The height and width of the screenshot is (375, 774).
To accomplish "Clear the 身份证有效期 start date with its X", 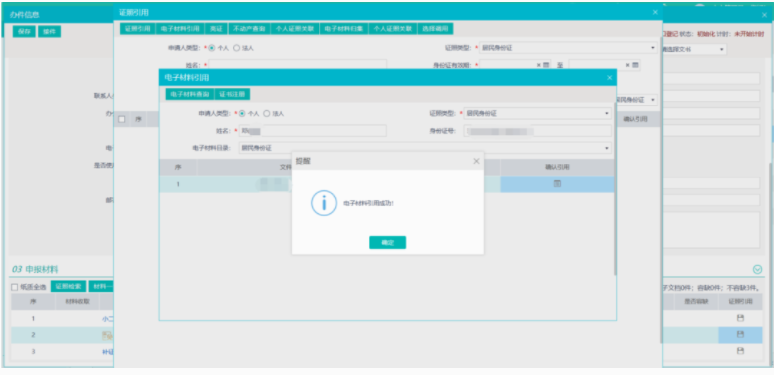I will tap(539, 65).
